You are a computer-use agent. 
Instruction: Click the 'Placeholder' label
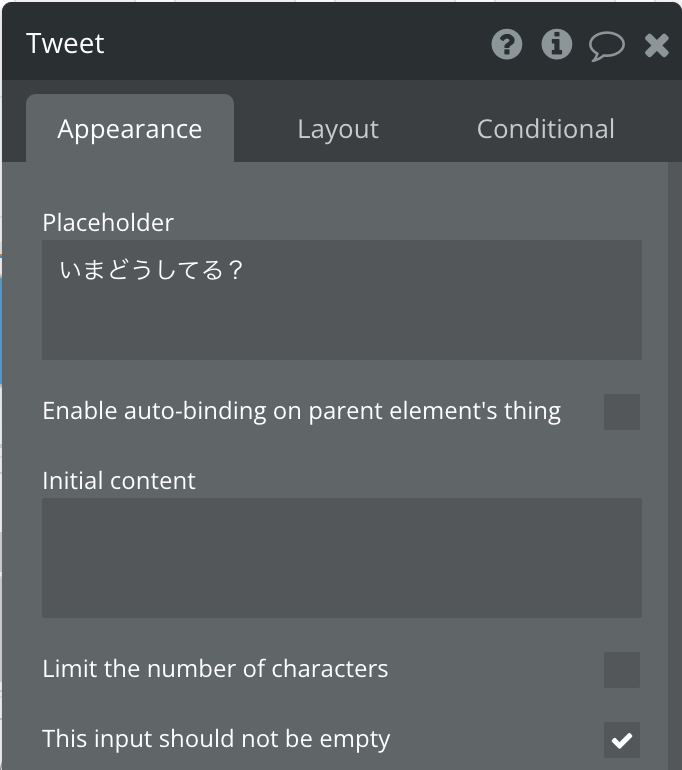pos(108,223)
